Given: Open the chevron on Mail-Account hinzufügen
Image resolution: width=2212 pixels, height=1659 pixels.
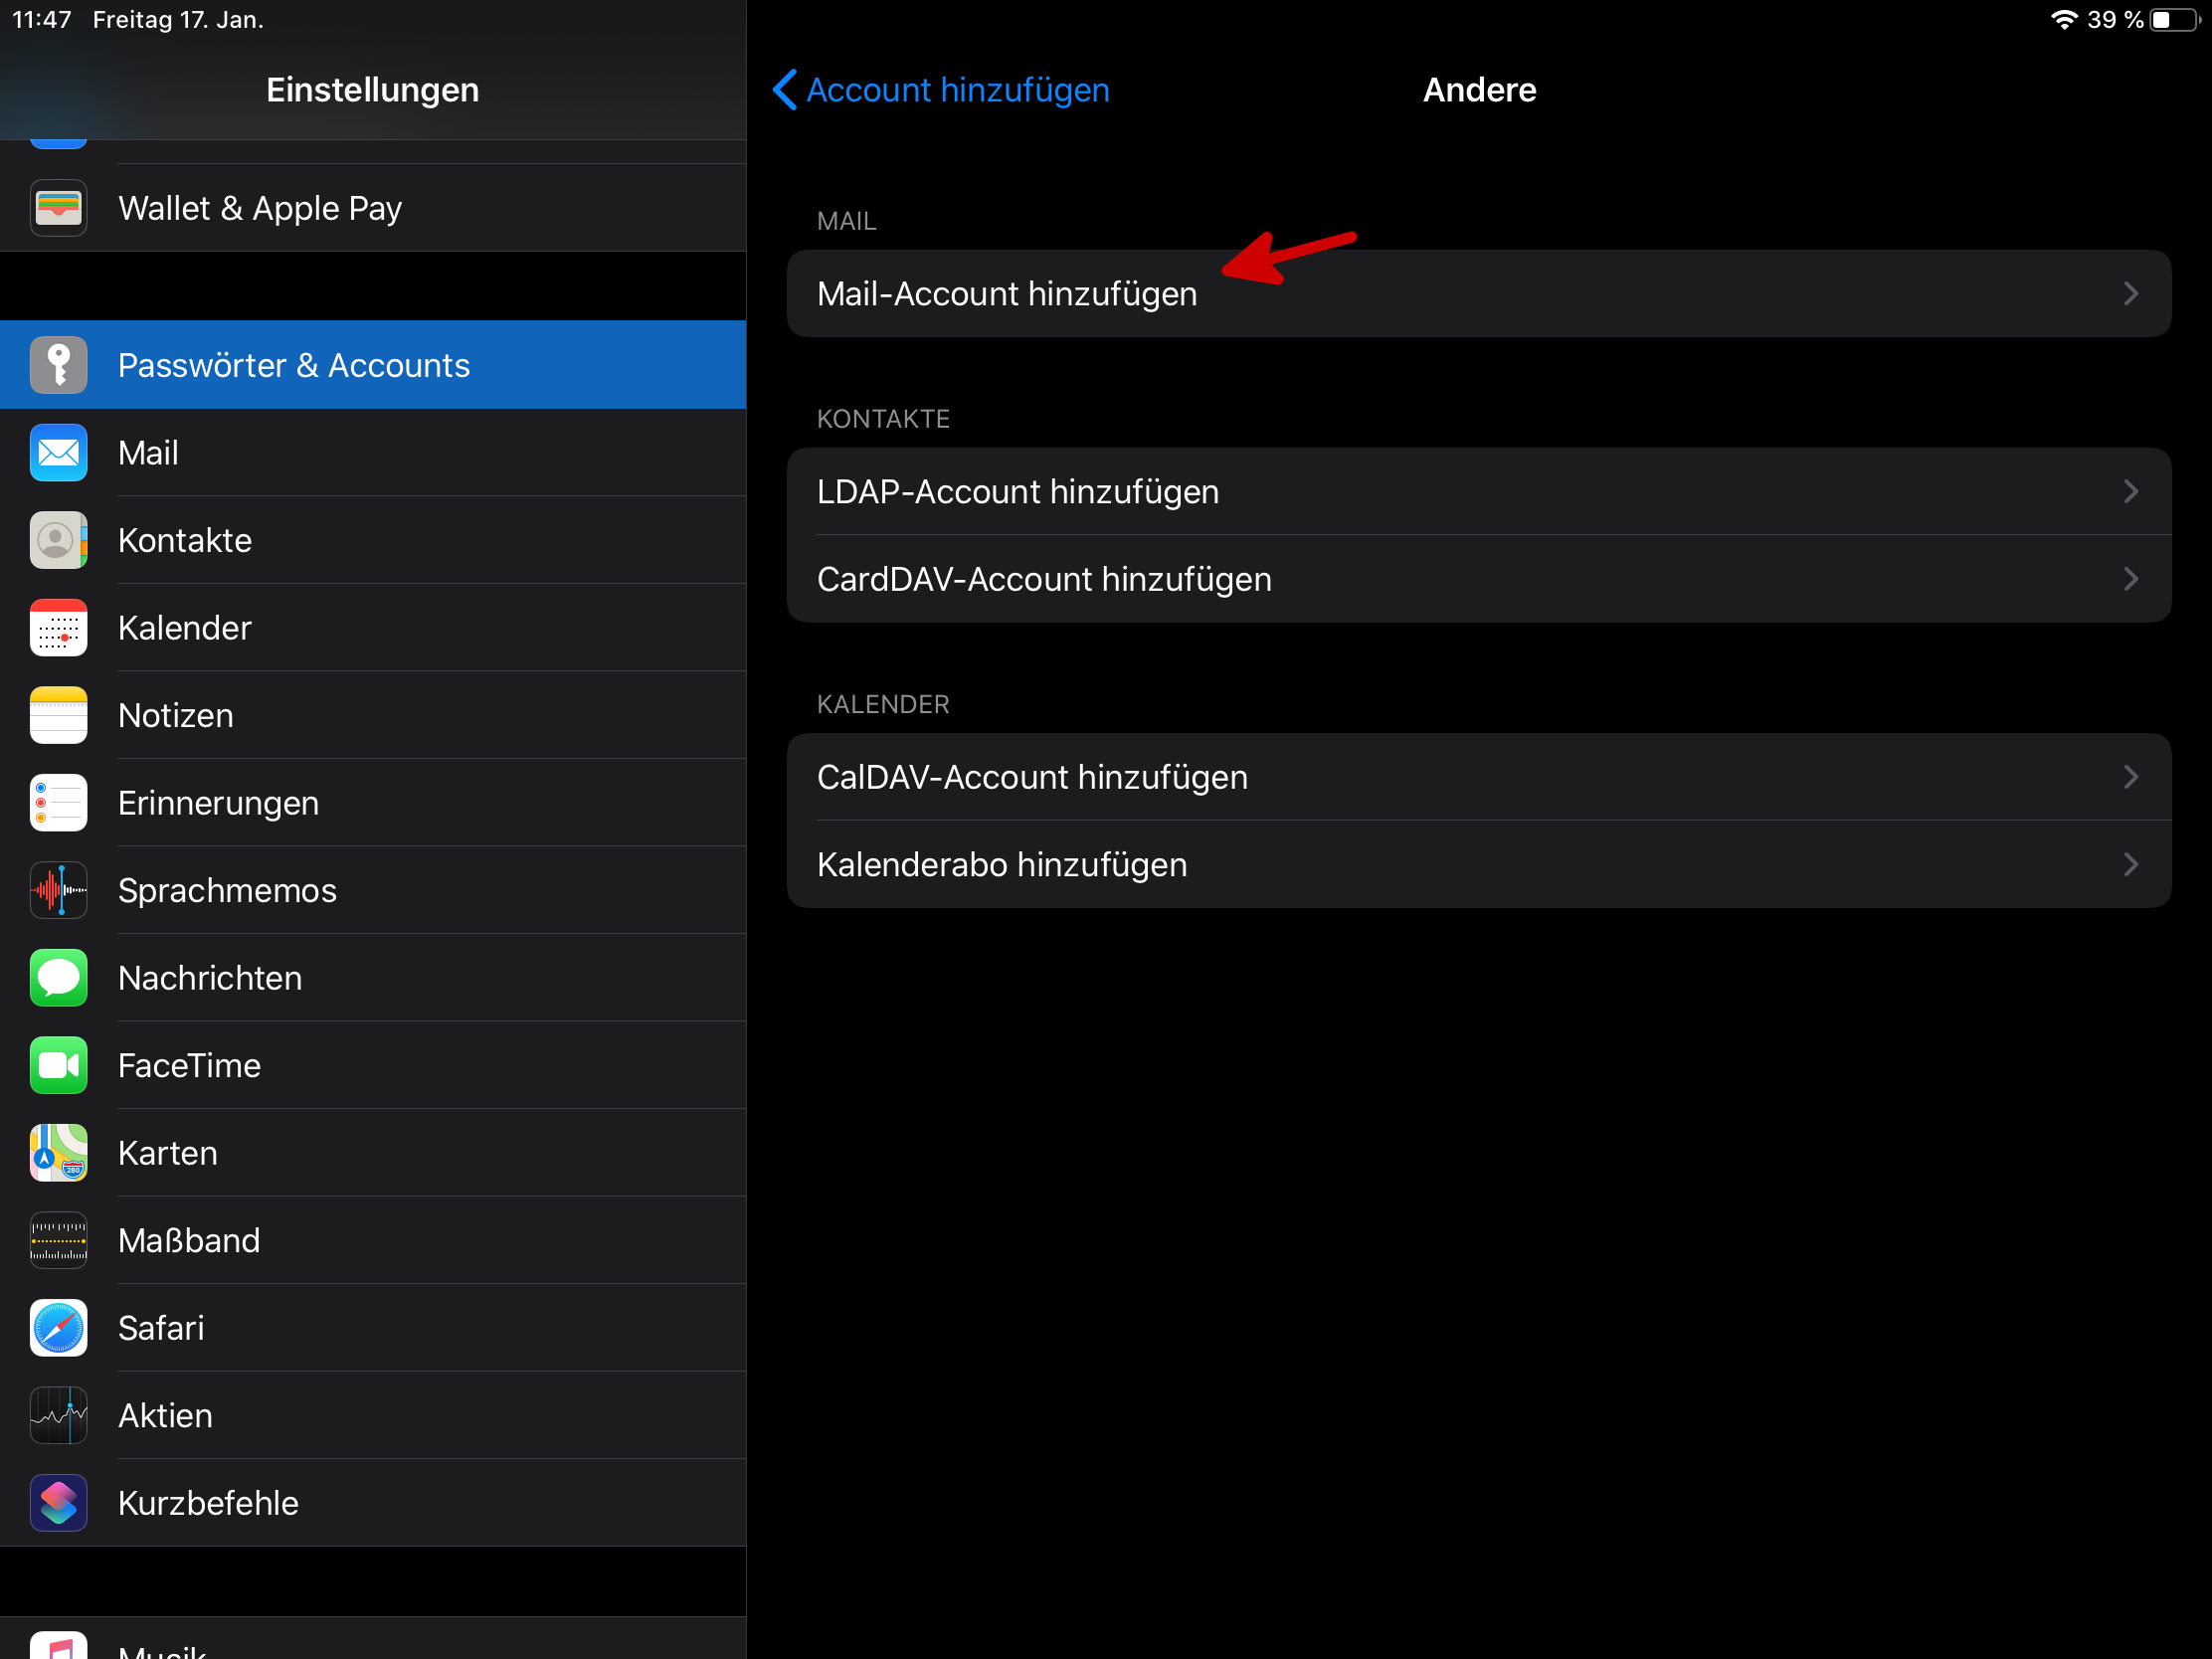Looking at the screenshot, I should 2130,294.
